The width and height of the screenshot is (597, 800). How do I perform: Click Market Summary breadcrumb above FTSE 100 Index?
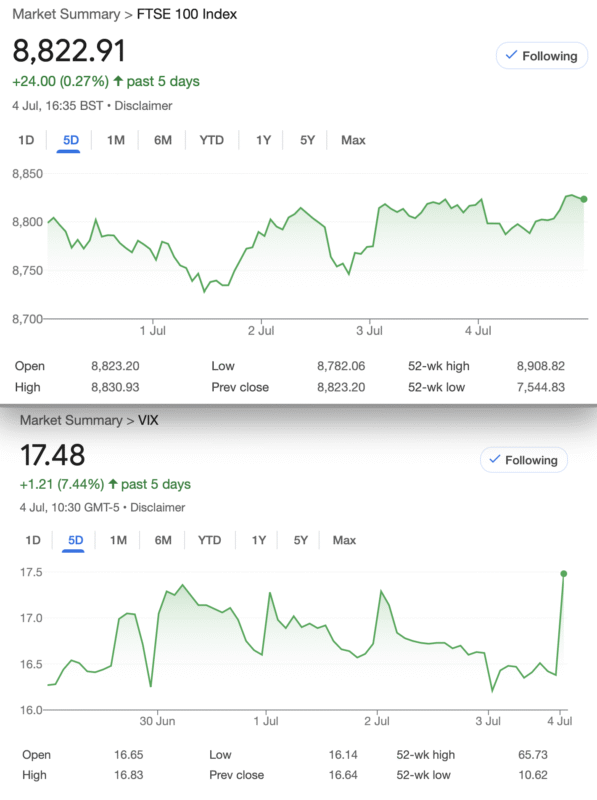pyautogui.click(x=66, y=14)
